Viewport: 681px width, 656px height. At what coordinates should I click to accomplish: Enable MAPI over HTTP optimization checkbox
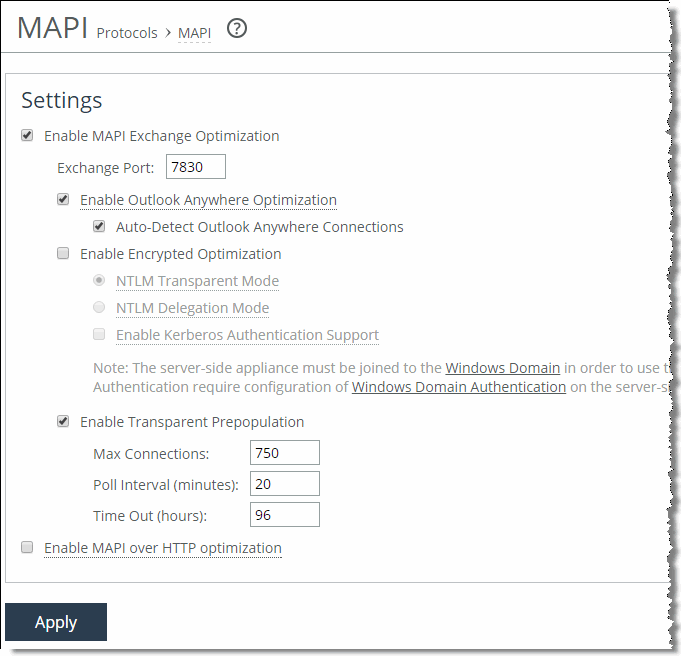(x=27, y=547)
